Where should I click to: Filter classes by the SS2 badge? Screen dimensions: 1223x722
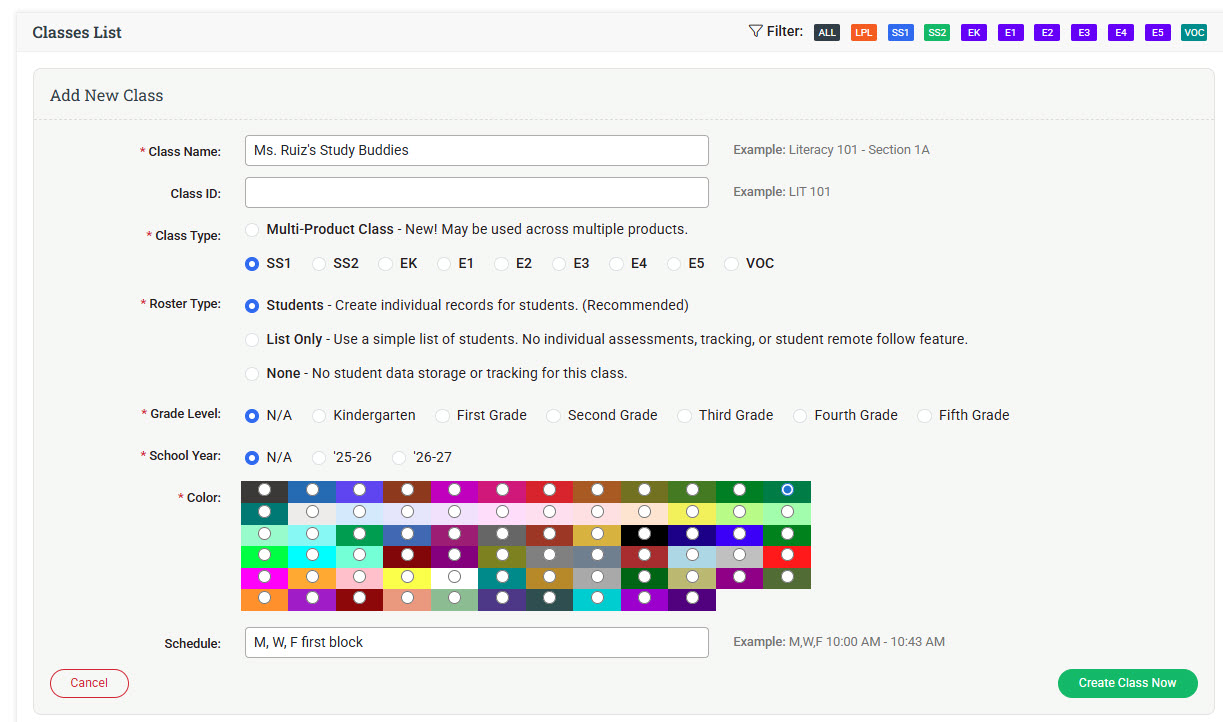[937, 31]
